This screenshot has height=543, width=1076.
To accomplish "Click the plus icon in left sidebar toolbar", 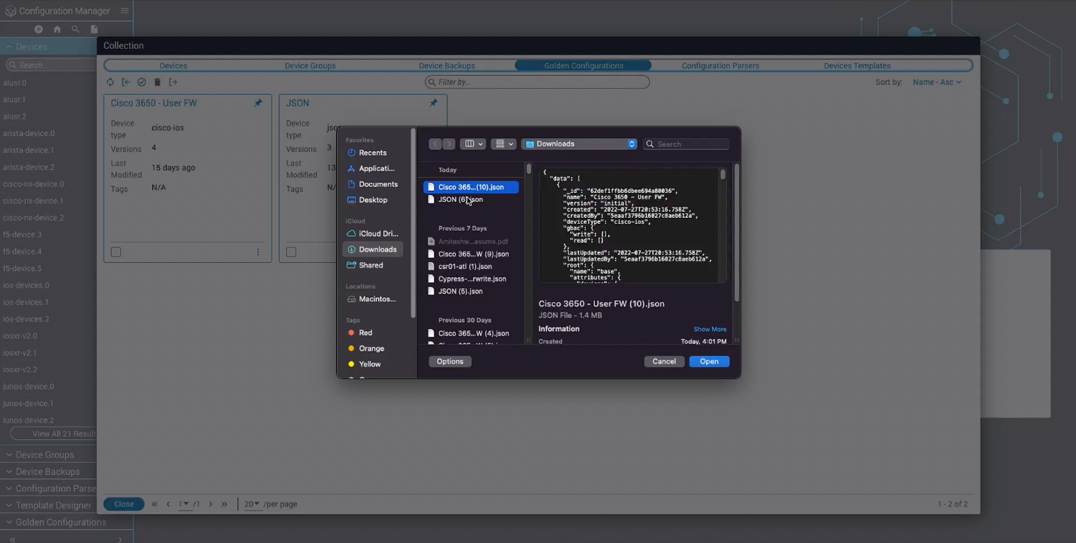I will coord(39,29).
